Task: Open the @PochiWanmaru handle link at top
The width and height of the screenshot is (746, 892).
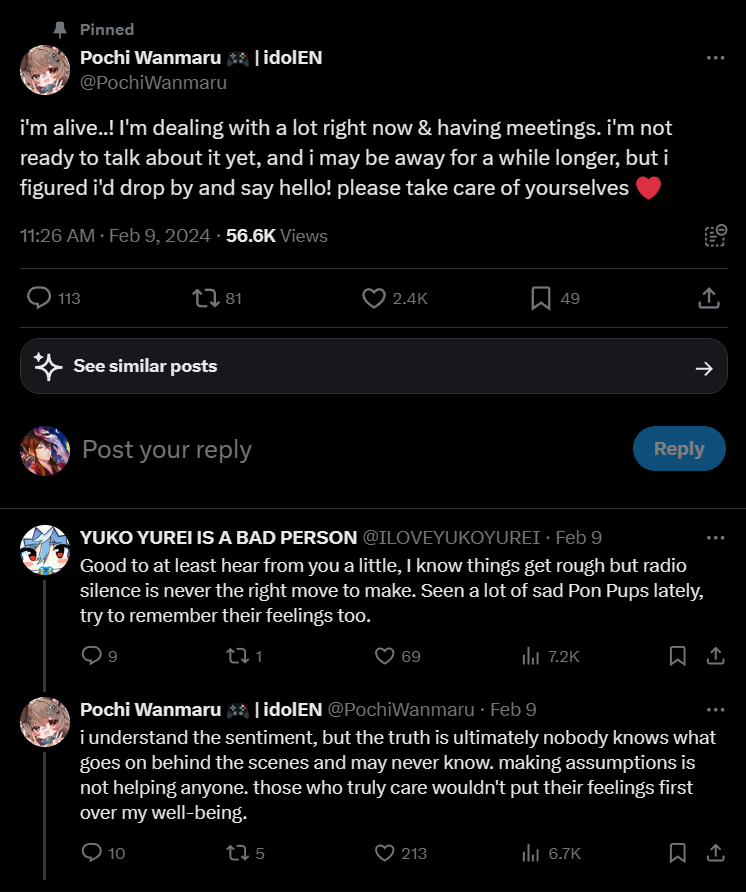Action: point(153,82)
